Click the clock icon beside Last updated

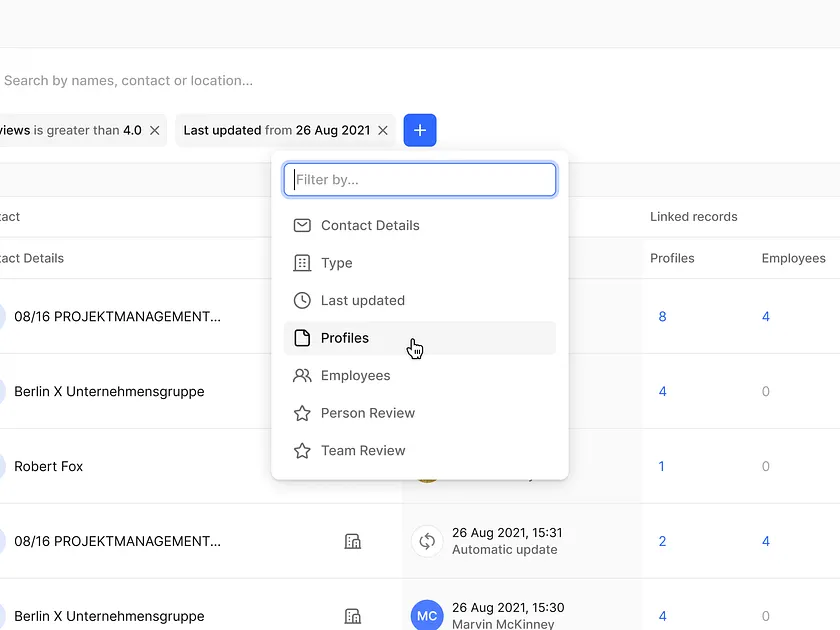[x=302, y=300]
